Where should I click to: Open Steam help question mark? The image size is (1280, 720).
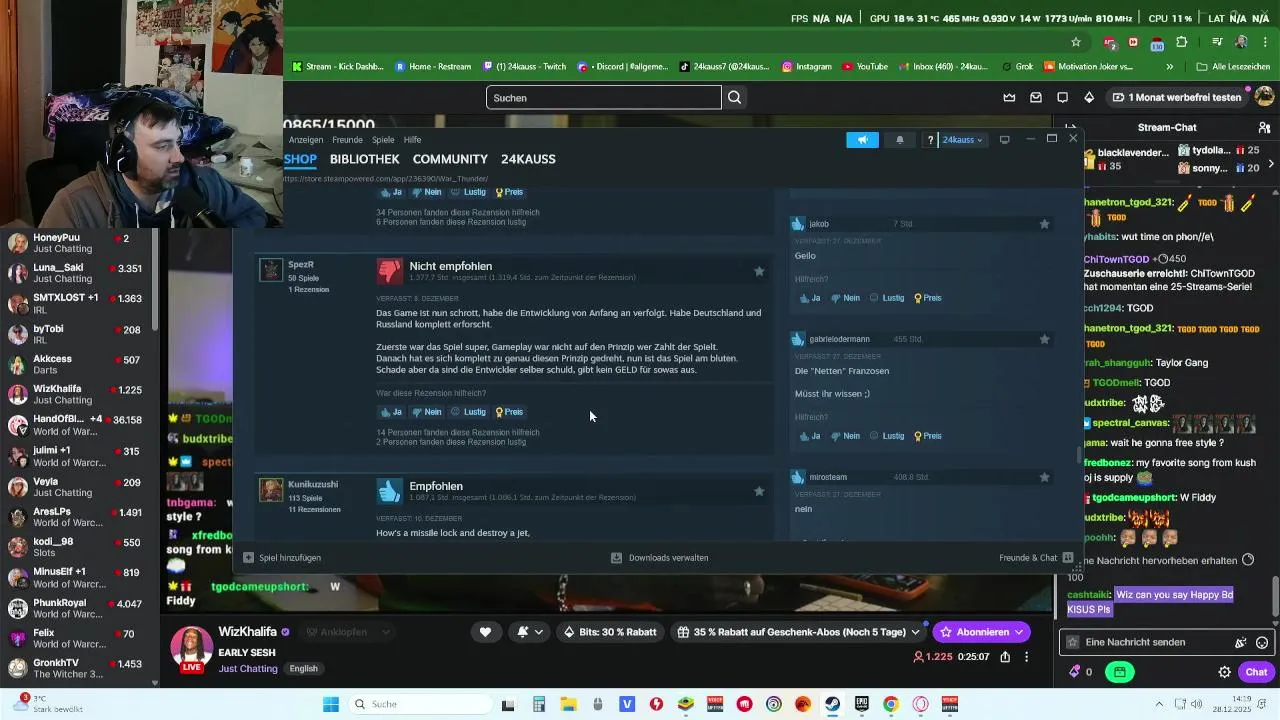(930, 140)
